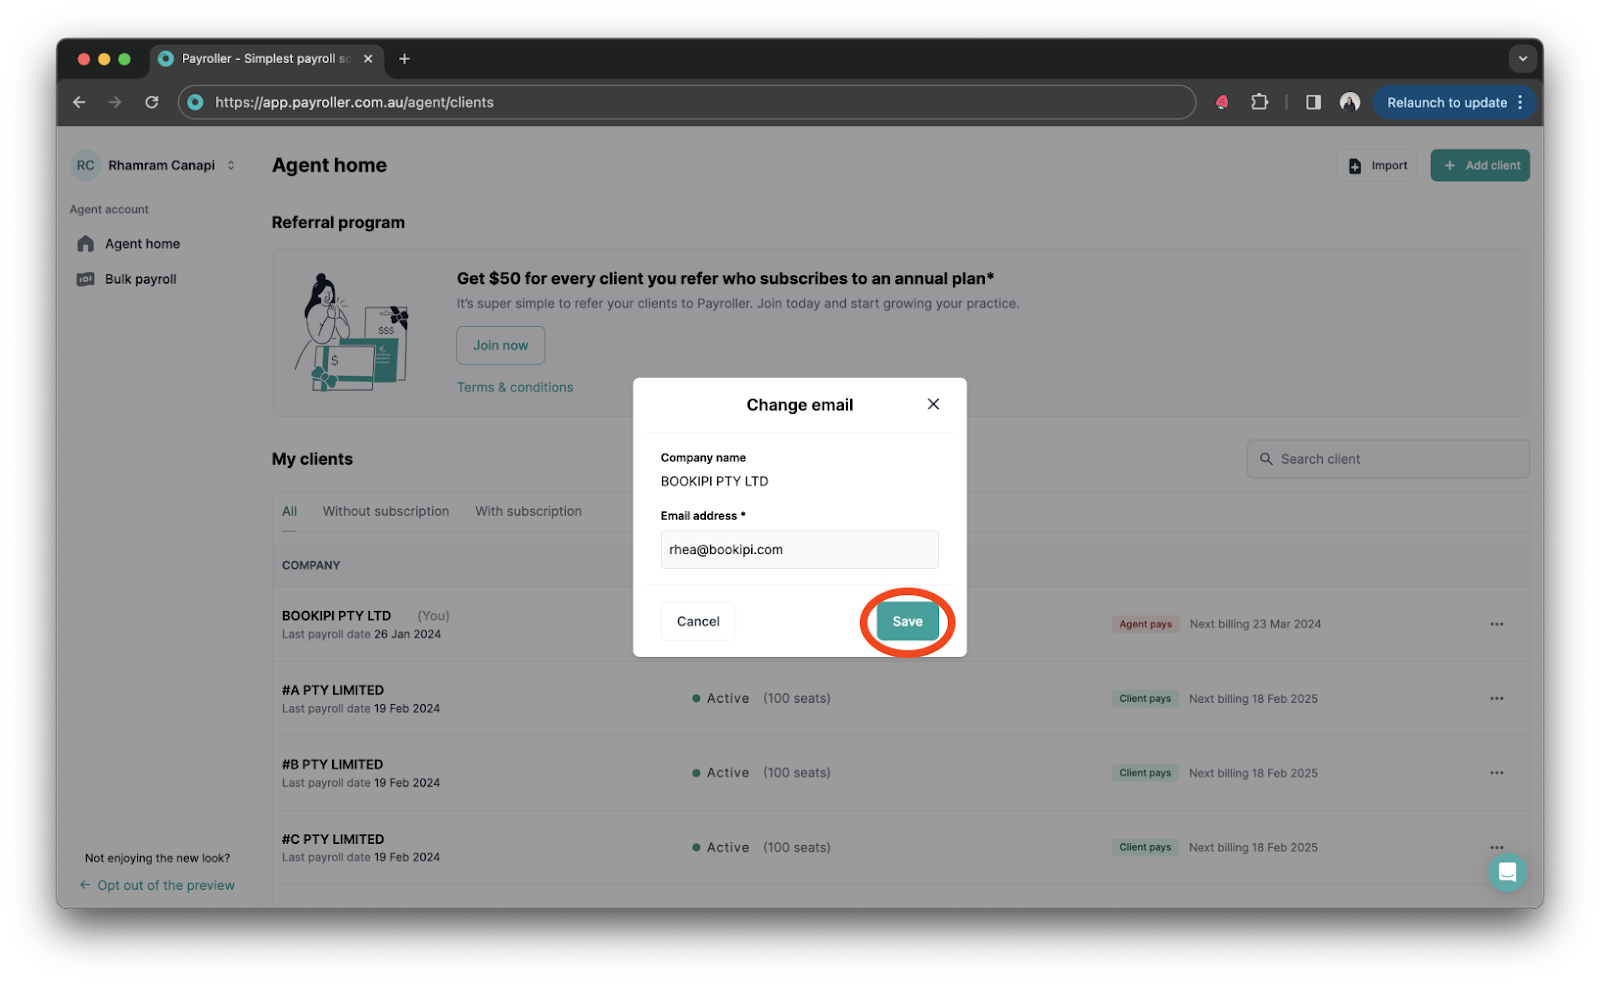Click the red extension icon in toolbar
The width and height of the screenshot is (1600, 983).
pos(1222,102)
